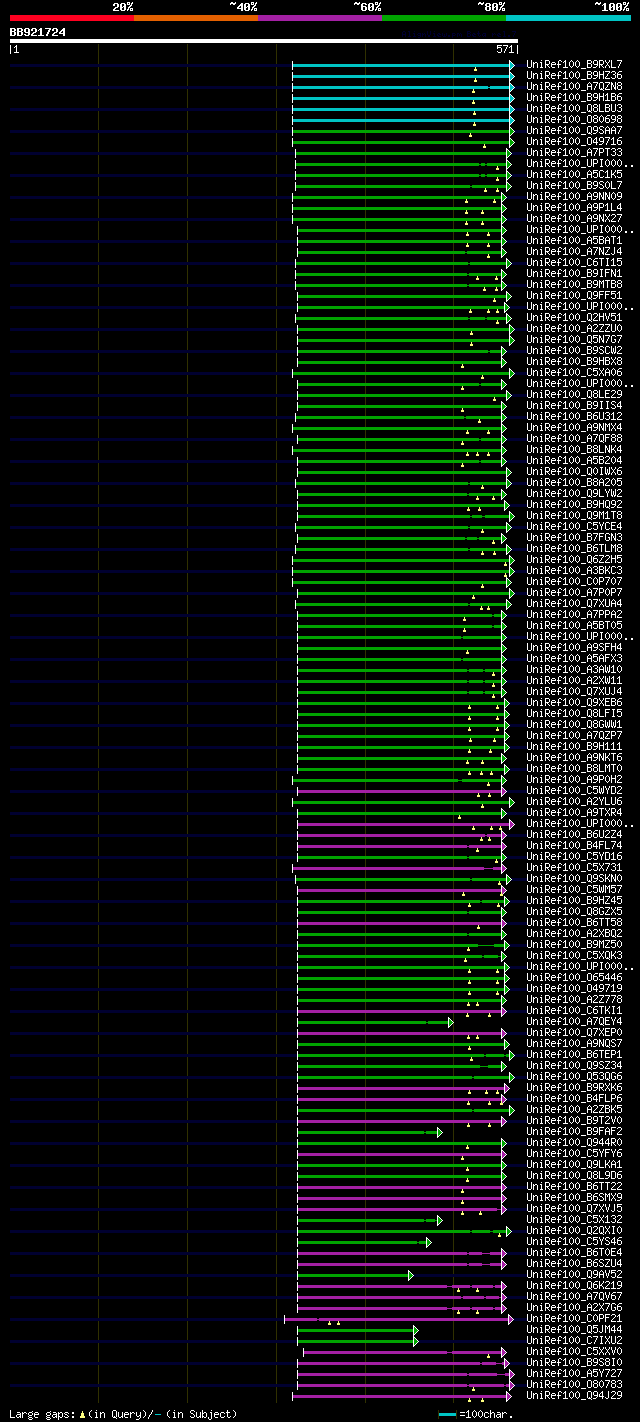Image resolution: width=640 pixels, height=1422 pixels.
Task: Pick the UniRef100_A5B2O4 hit name
Action: tap(574, 460)
